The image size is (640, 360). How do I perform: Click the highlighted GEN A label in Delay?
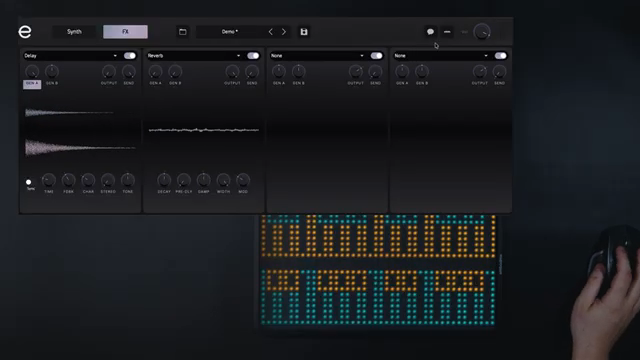tap(32, 84)
